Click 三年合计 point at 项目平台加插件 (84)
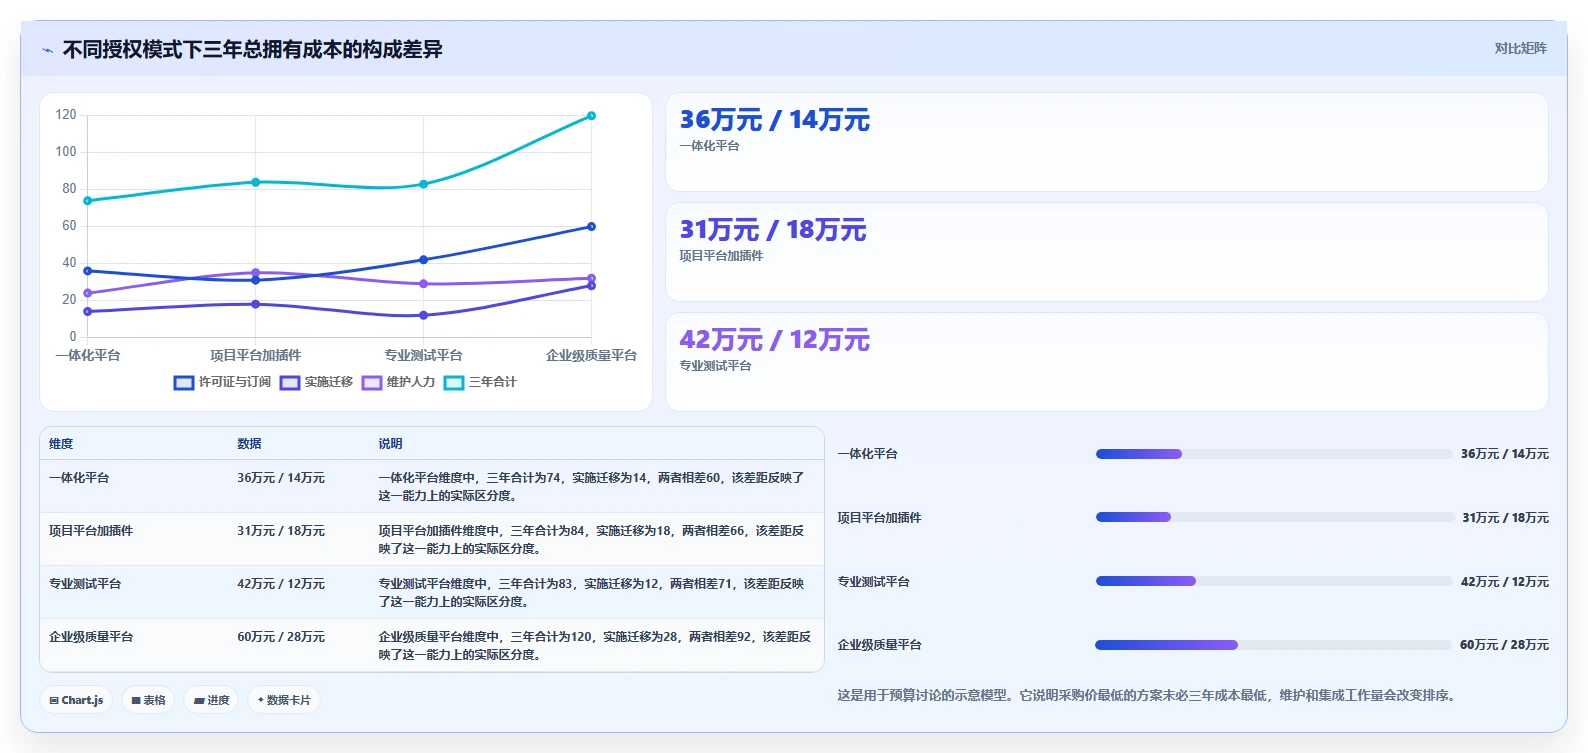Viewport: 1588px width, 753px height. pyautogui.click(x=255, y=182)
